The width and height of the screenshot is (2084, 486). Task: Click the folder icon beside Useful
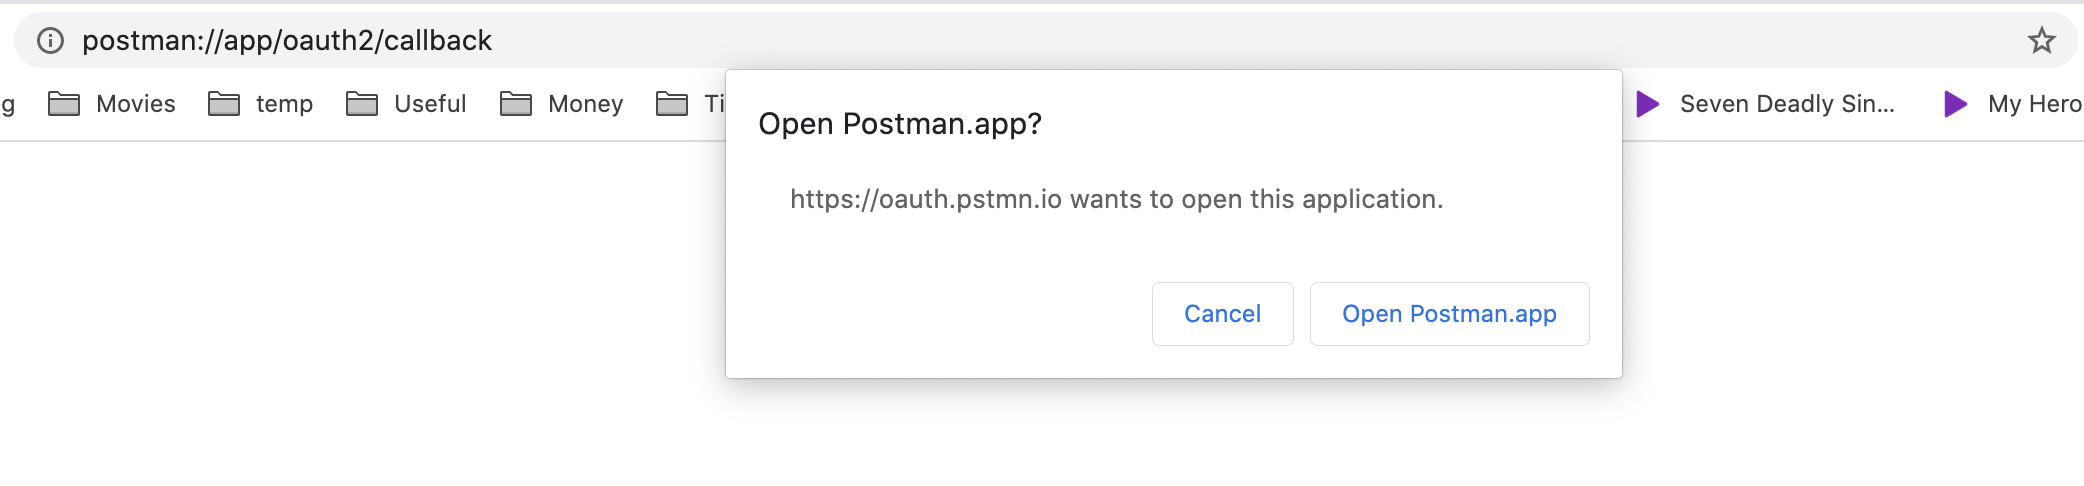coord(362,104)
